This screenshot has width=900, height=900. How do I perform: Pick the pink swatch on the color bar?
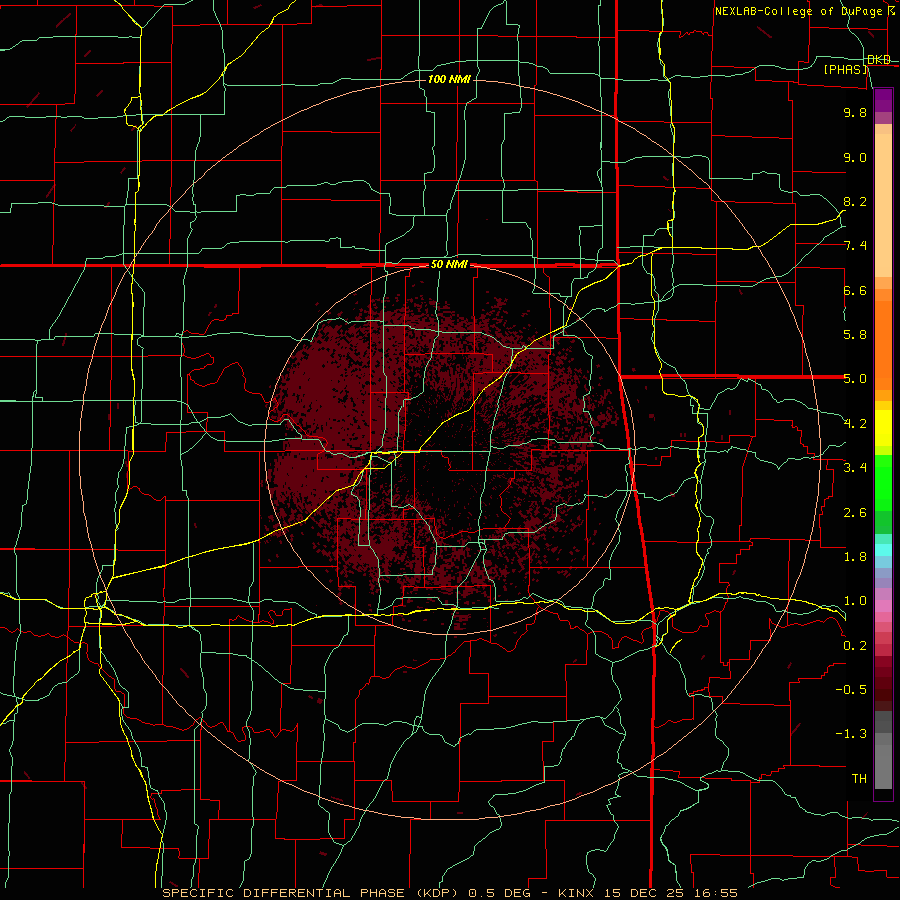(x=883, y=606)
